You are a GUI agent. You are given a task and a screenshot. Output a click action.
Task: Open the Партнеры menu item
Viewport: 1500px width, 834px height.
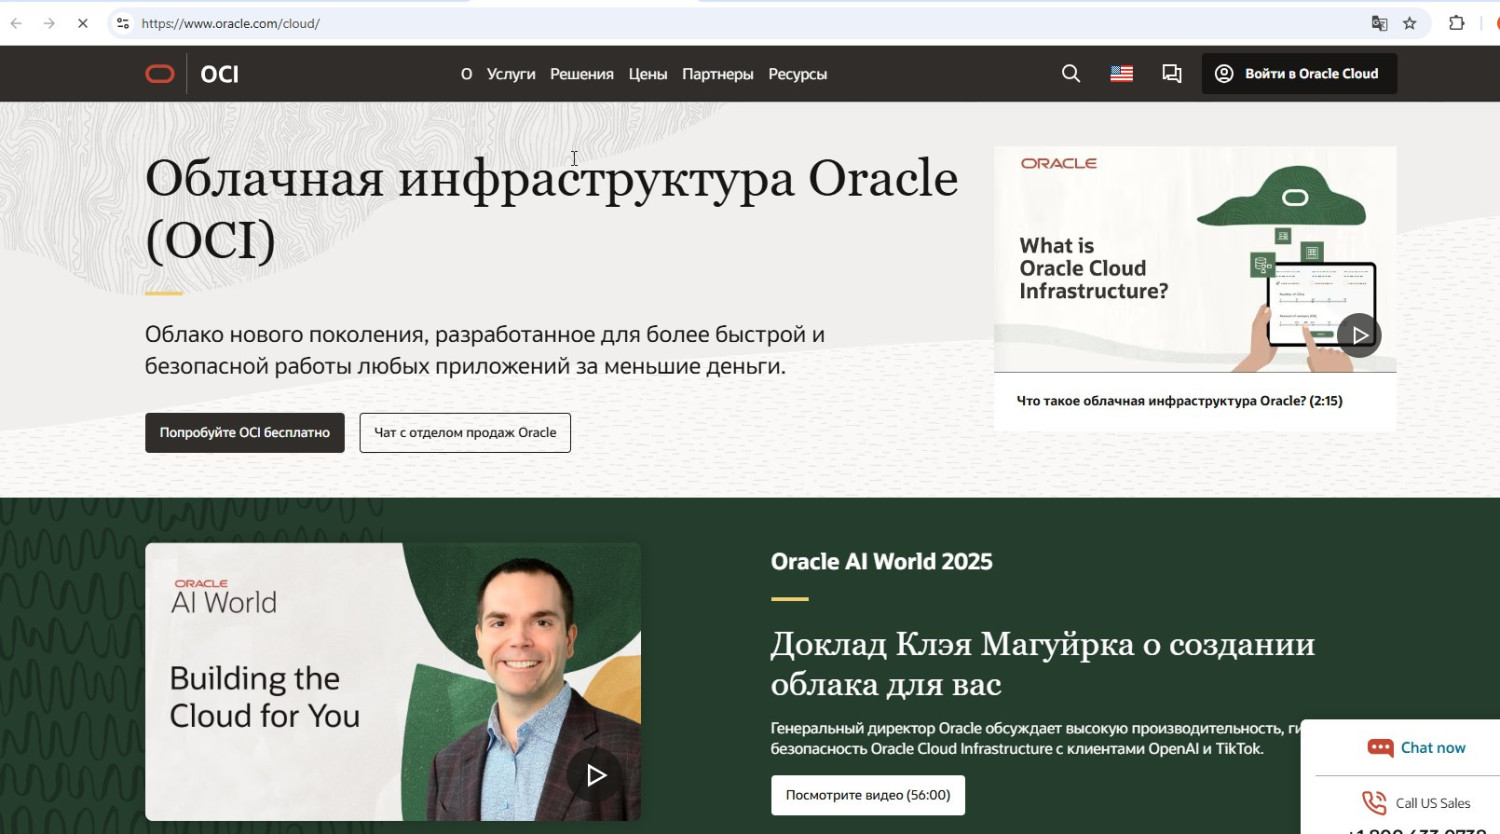click(717, 74)
